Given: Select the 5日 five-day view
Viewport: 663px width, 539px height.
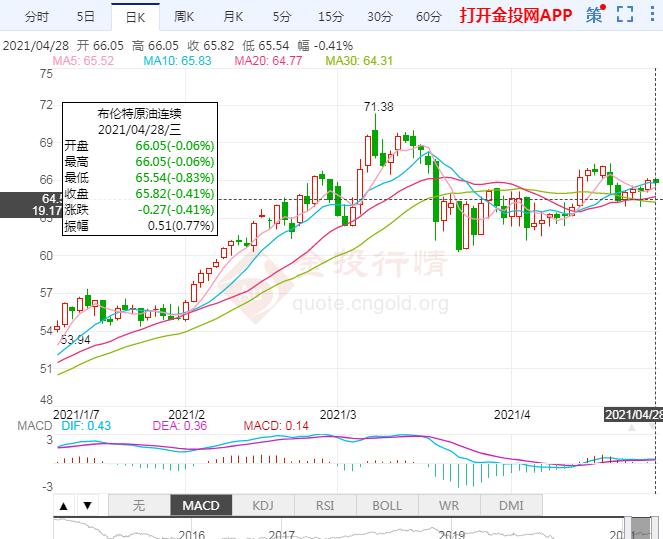Looking at the screenshot, I should (x=86, y=16).
